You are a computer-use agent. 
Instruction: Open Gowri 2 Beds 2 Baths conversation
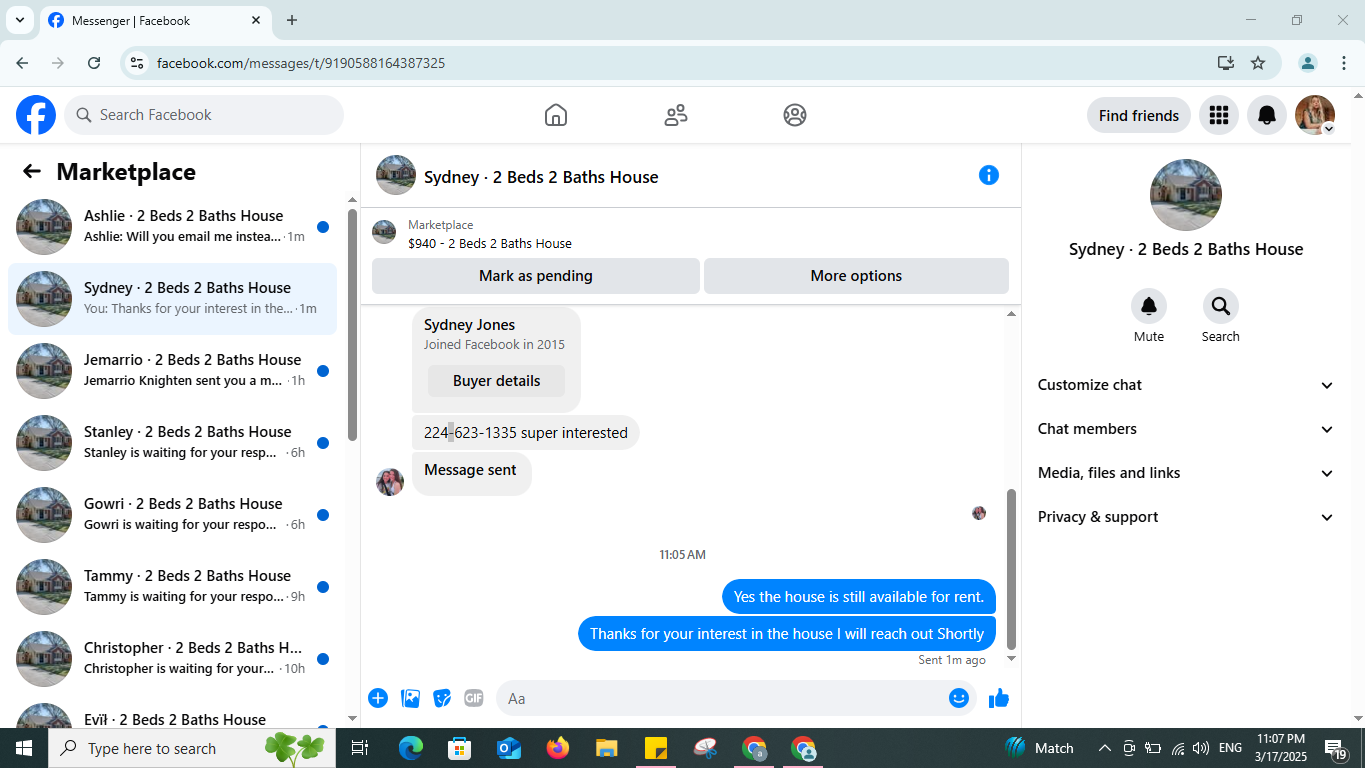172,515
